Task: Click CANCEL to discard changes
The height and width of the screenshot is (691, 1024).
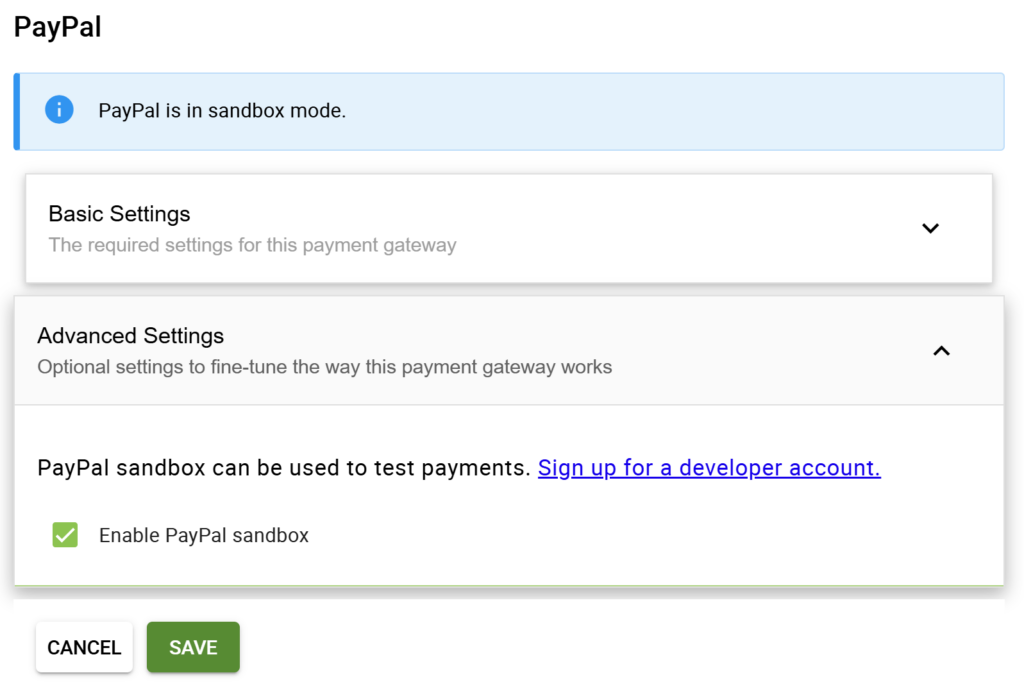Action: [84, 647]
